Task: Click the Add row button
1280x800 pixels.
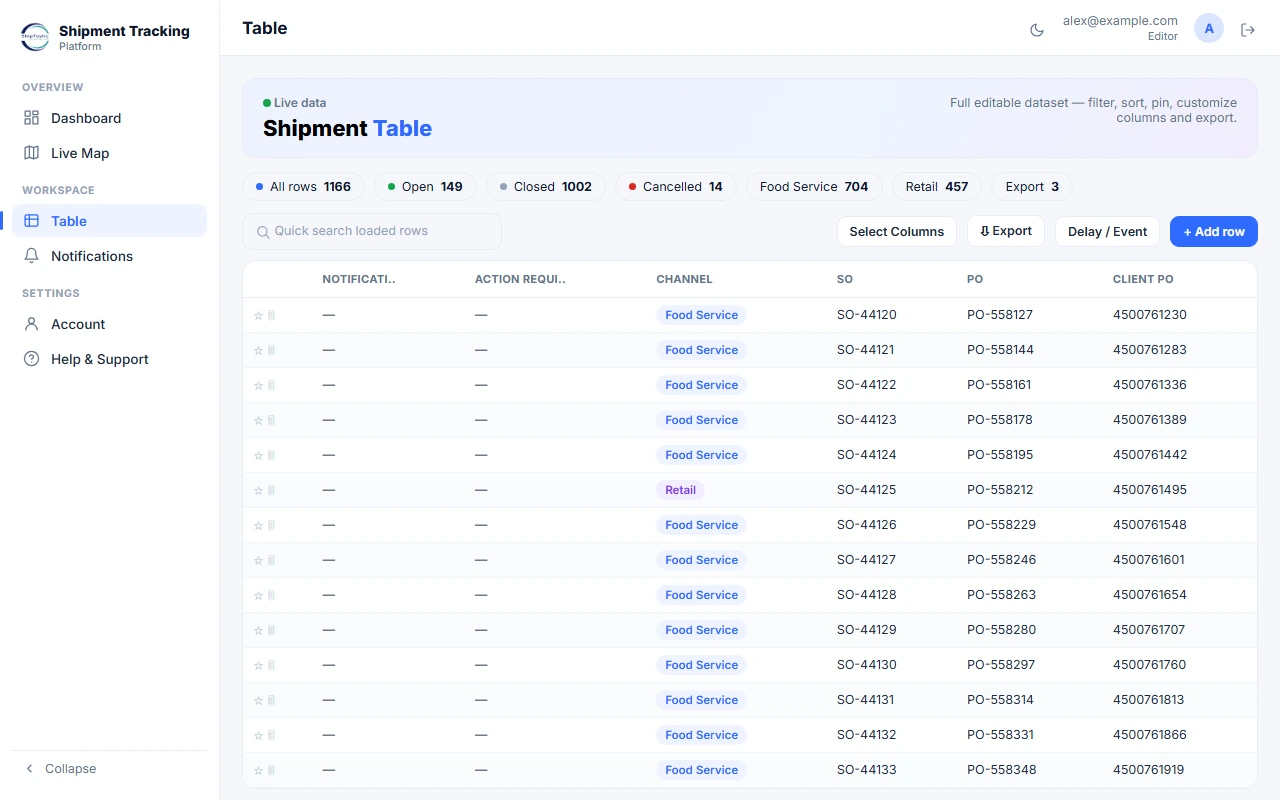Action: coord(1214,231)
